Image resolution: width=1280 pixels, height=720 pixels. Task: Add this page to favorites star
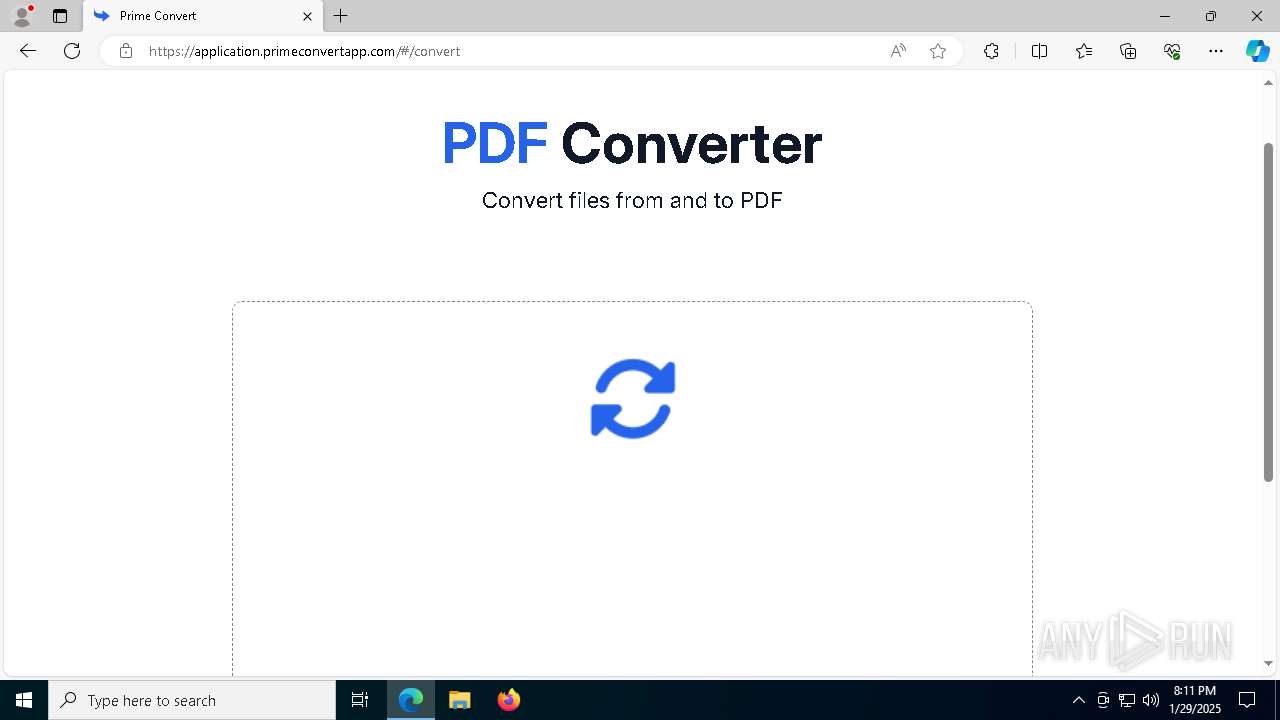point(938,51)
